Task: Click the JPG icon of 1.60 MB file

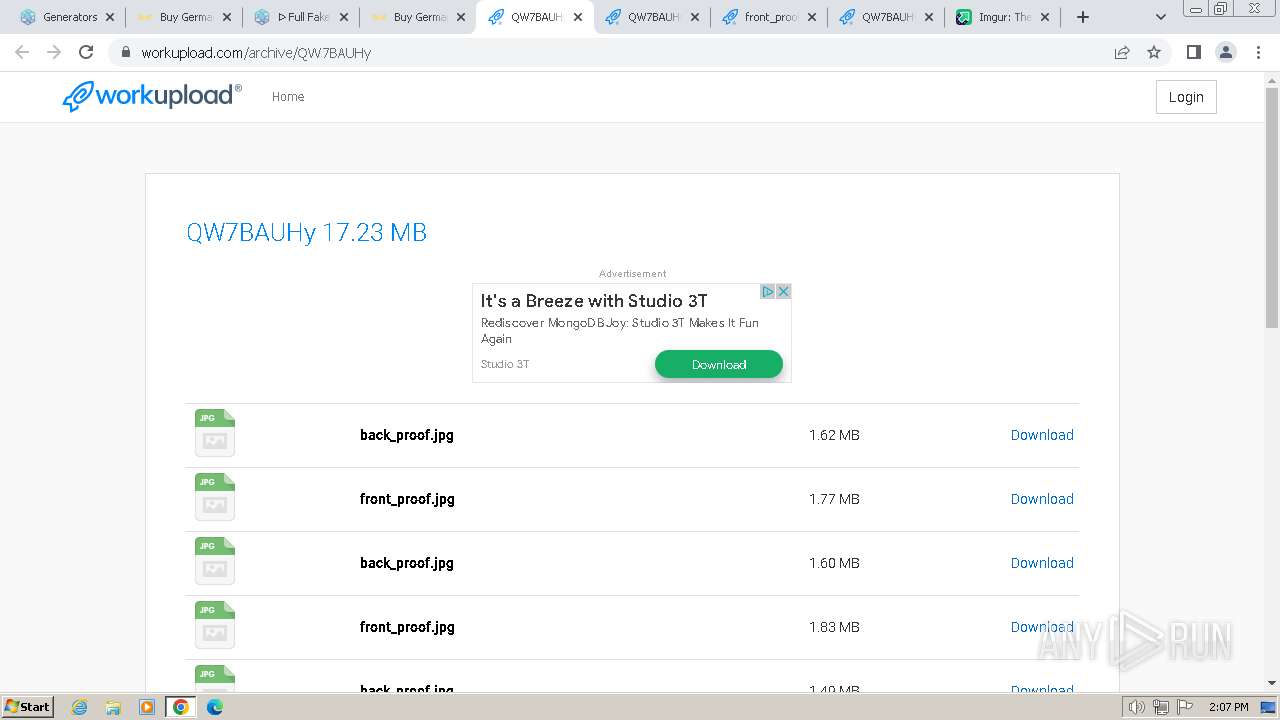Action: pos(215,561)
